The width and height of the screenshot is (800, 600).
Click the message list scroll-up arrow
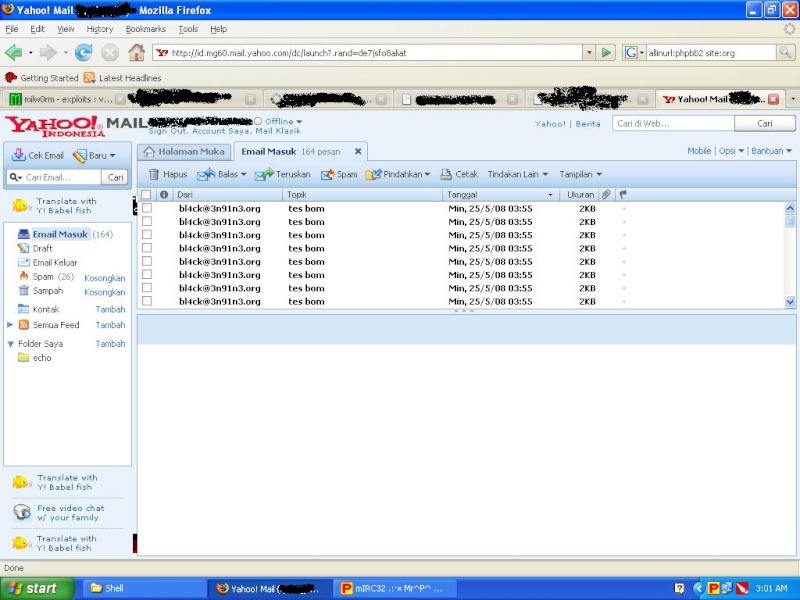pyautogui.click(x=790, y=208)
